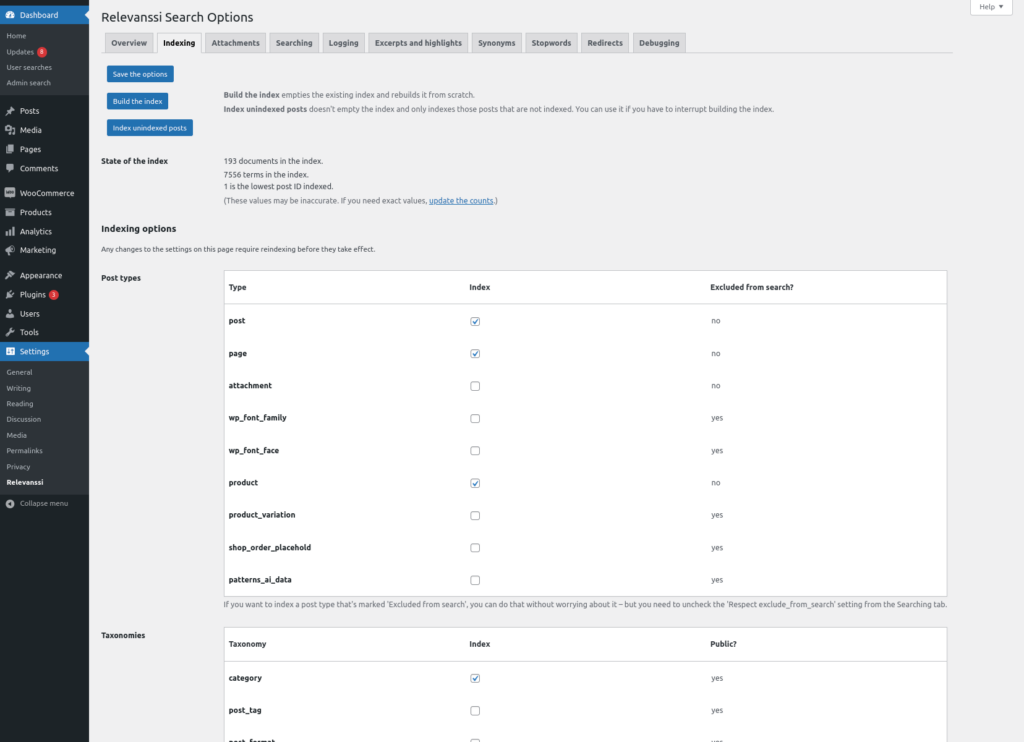This screenshot has height=742, width=1024.
Task: Click the Collapse menu arrow icon
Action: (x=10, y=504)
